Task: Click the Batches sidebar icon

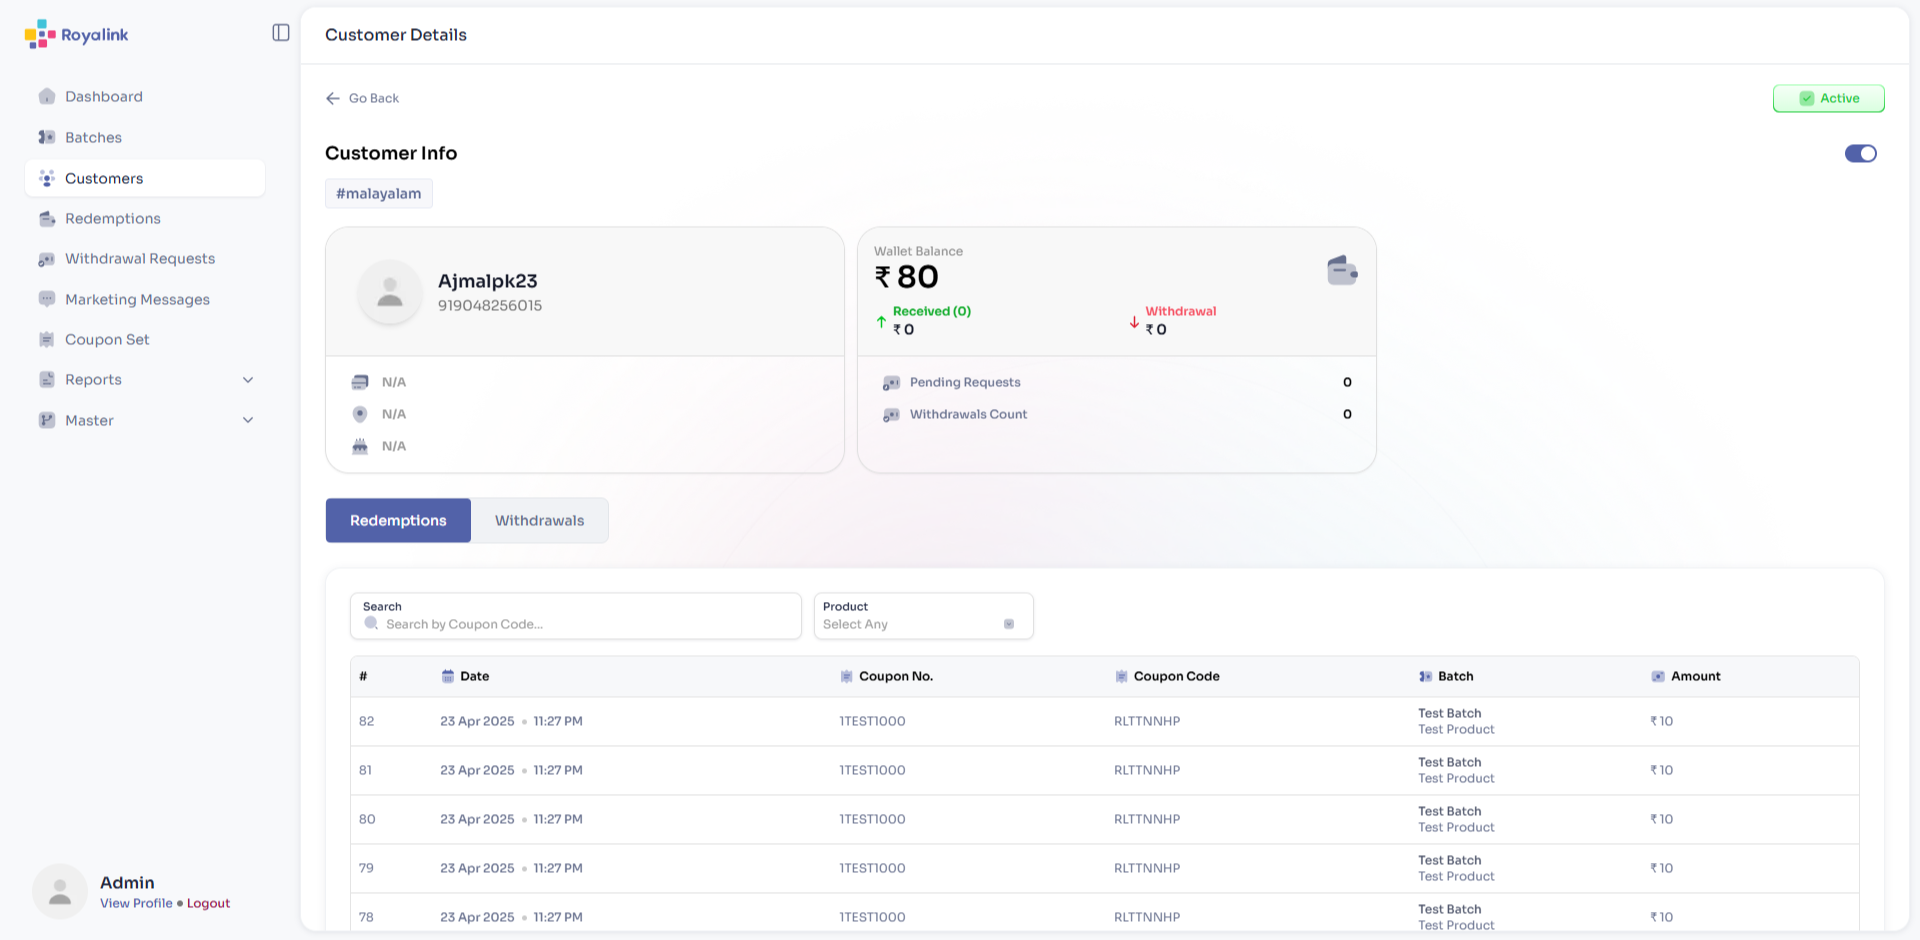Action: click(47, 137)
